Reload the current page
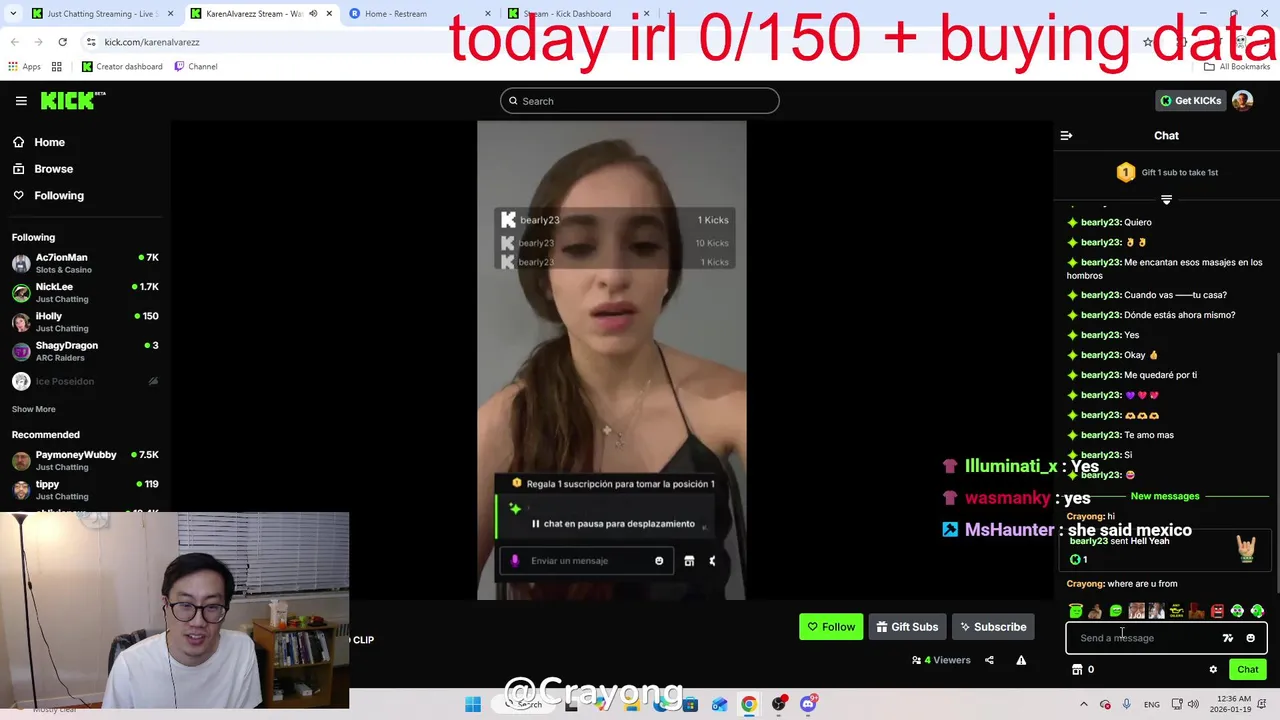The width and height of the screenshot is (1280, 720). point(62,42)
